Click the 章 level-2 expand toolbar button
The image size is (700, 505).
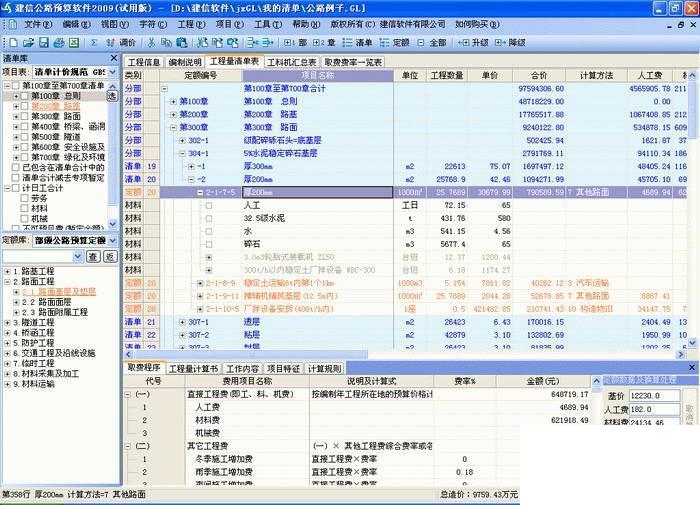pyautogui.click(x=324, y=42)
